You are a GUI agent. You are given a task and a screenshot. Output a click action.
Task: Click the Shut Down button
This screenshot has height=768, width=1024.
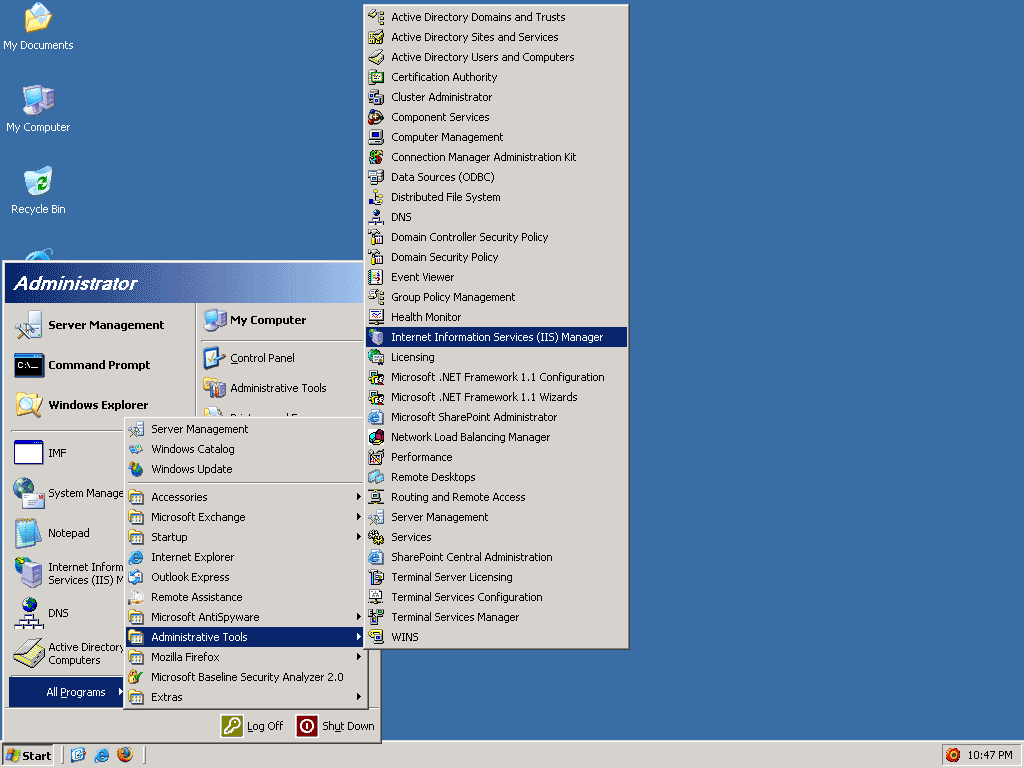tap(336, 726)
